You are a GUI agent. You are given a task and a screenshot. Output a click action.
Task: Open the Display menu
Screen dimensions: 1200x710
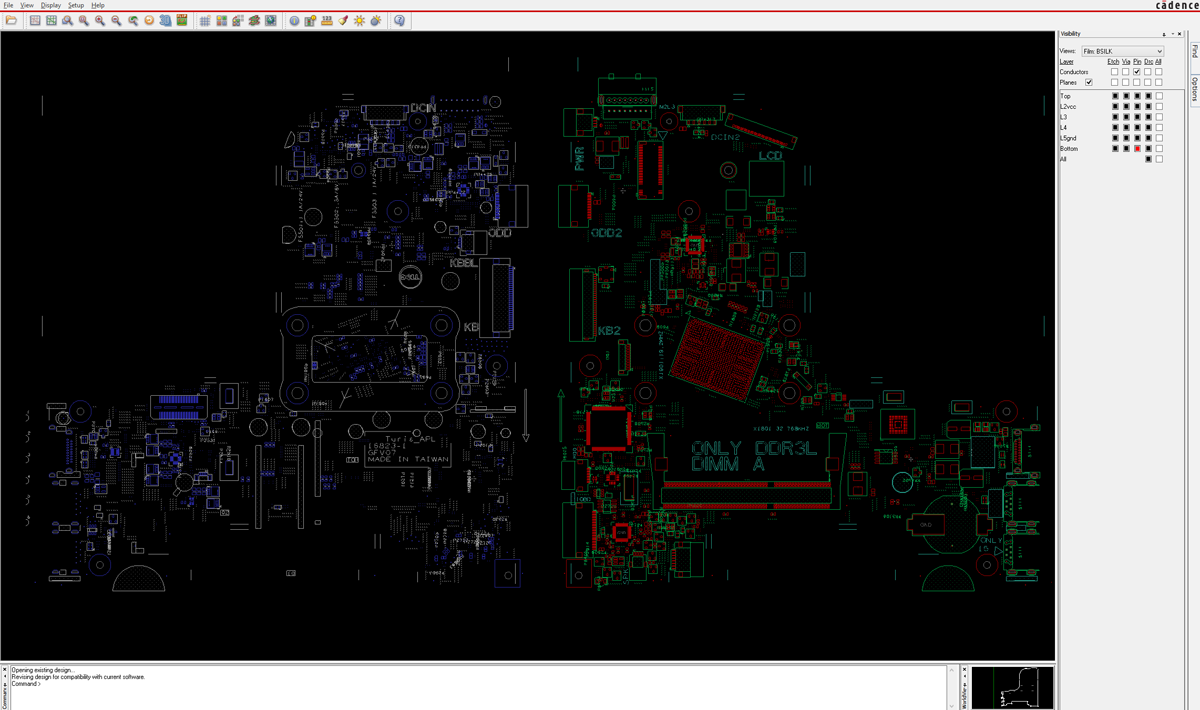51,5
